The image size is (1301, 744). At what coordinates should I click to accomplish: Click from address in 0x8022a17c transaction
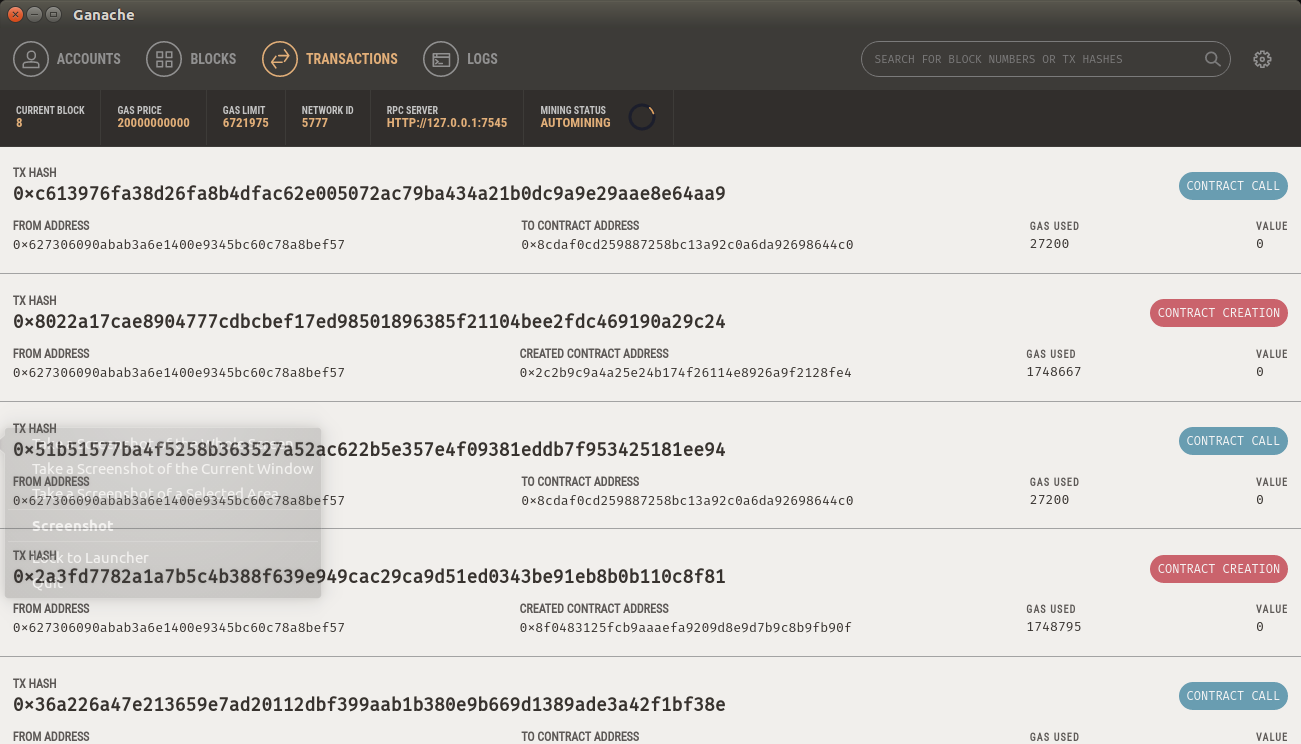[x=179, y=372]
